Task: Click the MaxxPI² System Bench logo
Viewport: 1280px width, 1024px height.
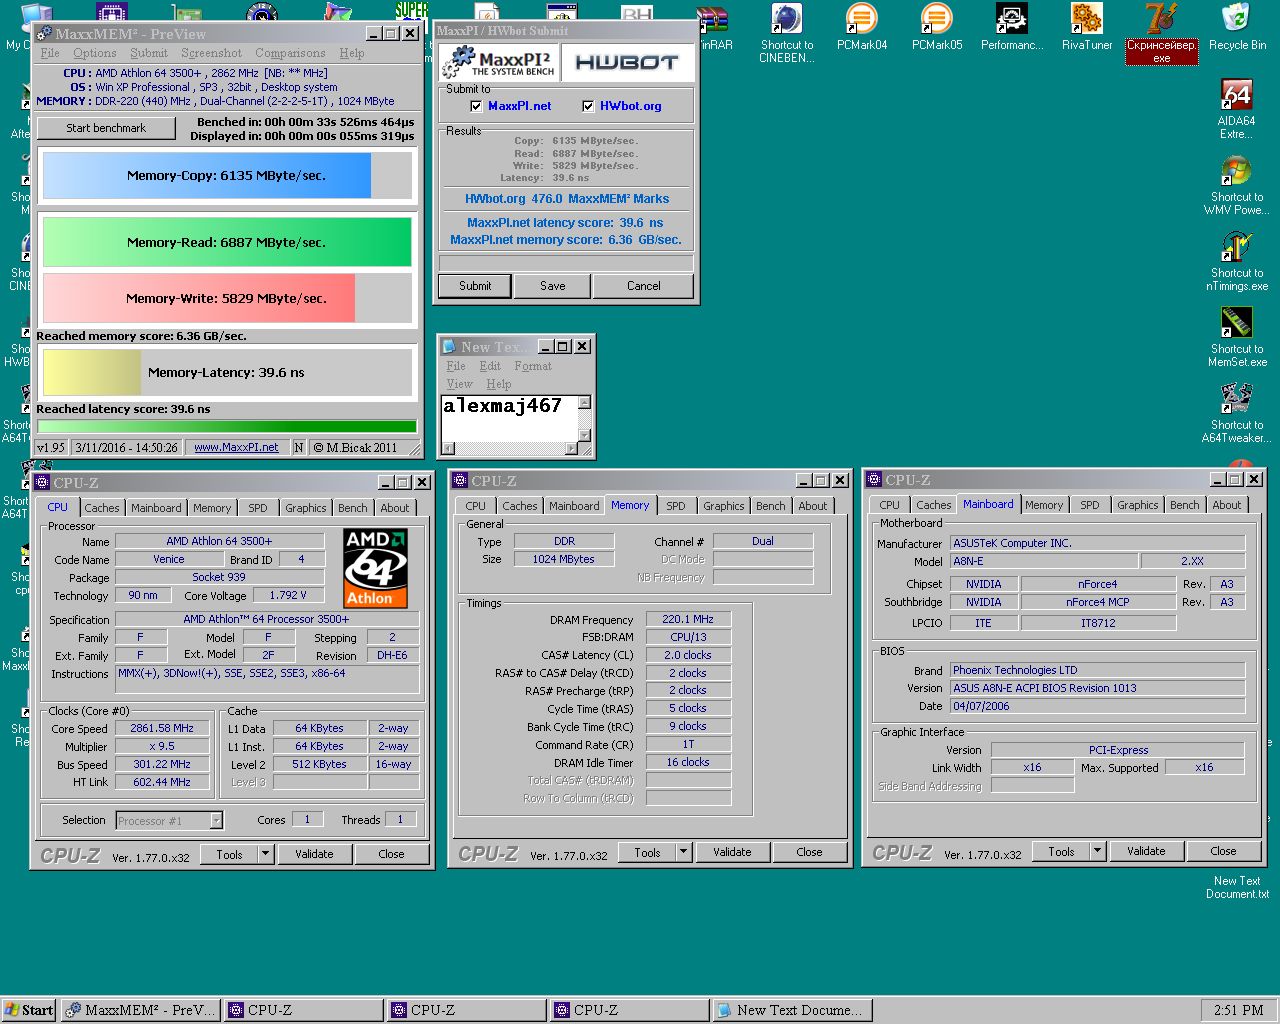Action: (x=499, y=62)
